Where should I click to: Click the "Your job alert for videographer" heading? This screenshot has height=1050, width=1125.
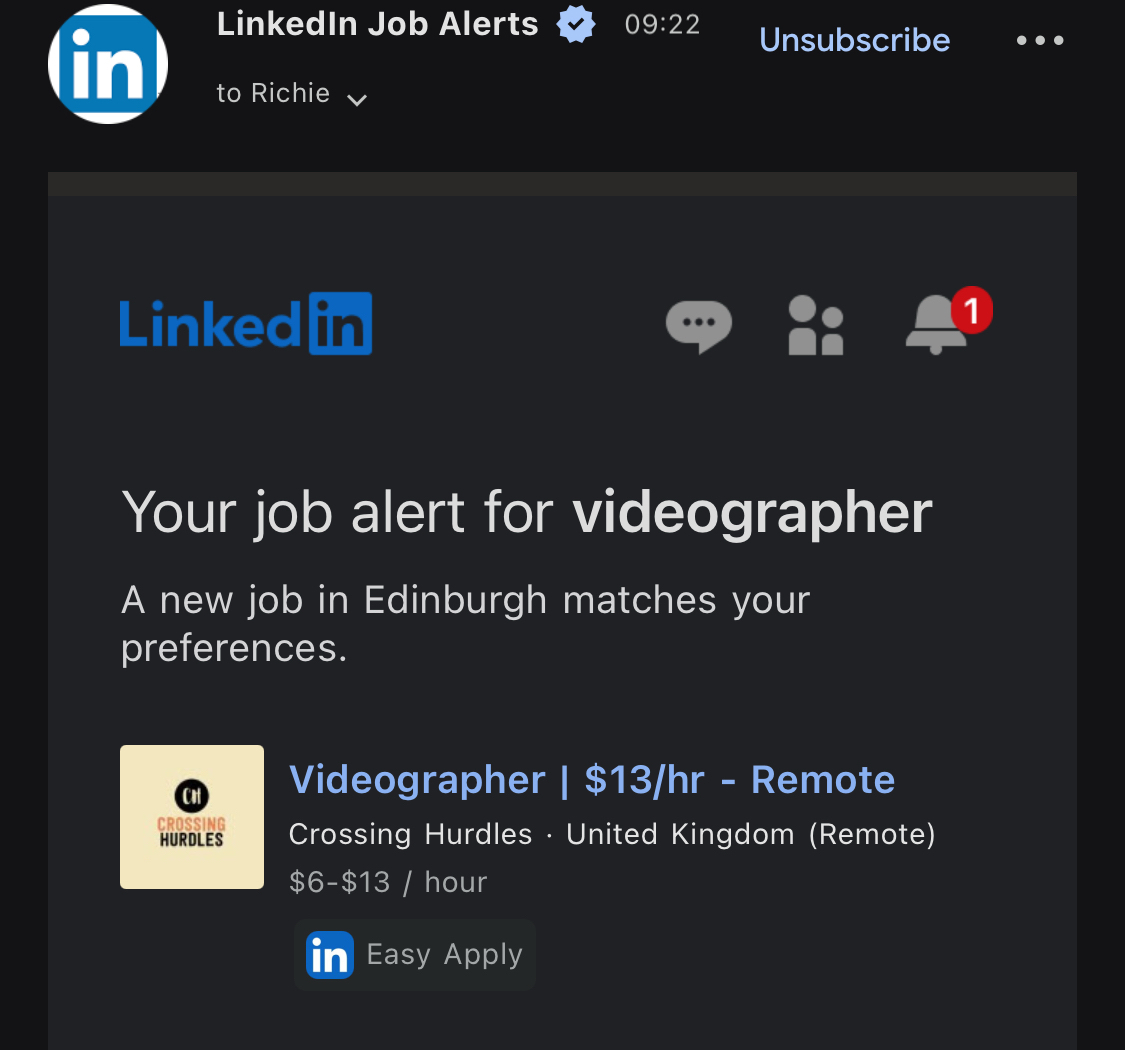pyautogui.click(x=527, y=513)
